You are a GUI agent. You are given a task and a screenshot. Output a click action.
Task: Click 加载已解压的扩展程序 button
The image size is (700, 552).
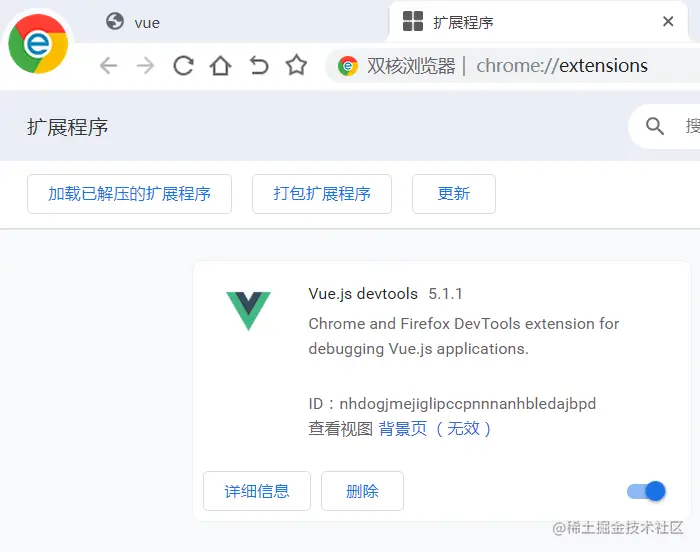129,194
